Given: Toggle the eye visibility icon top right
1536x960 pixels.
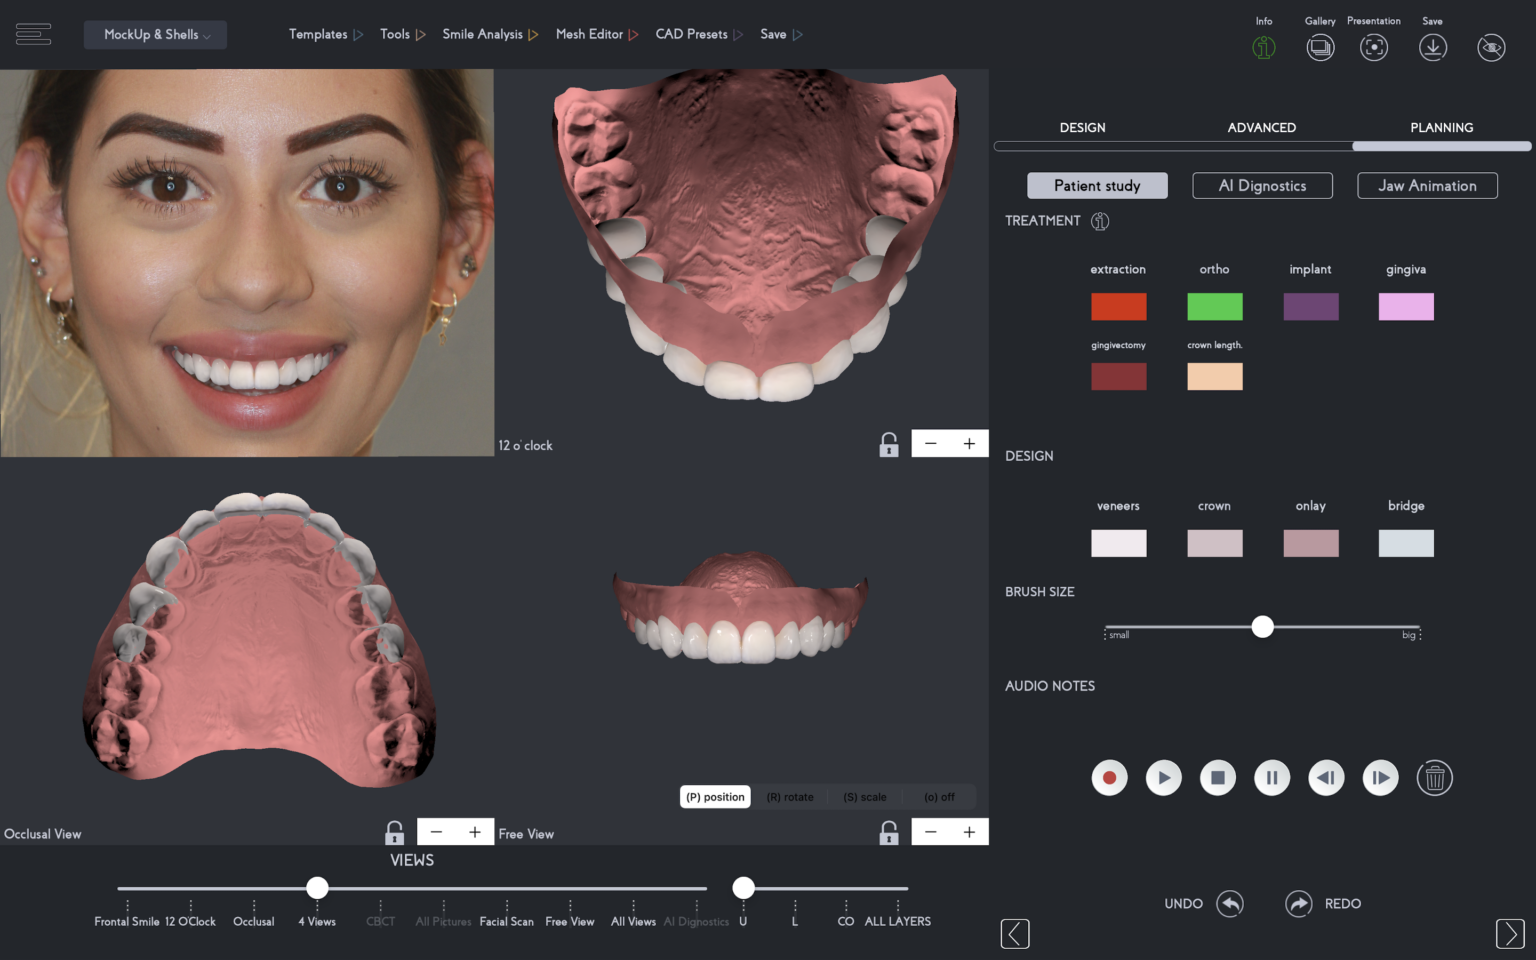Looking at the screenshot, I should click(1491, 47).
